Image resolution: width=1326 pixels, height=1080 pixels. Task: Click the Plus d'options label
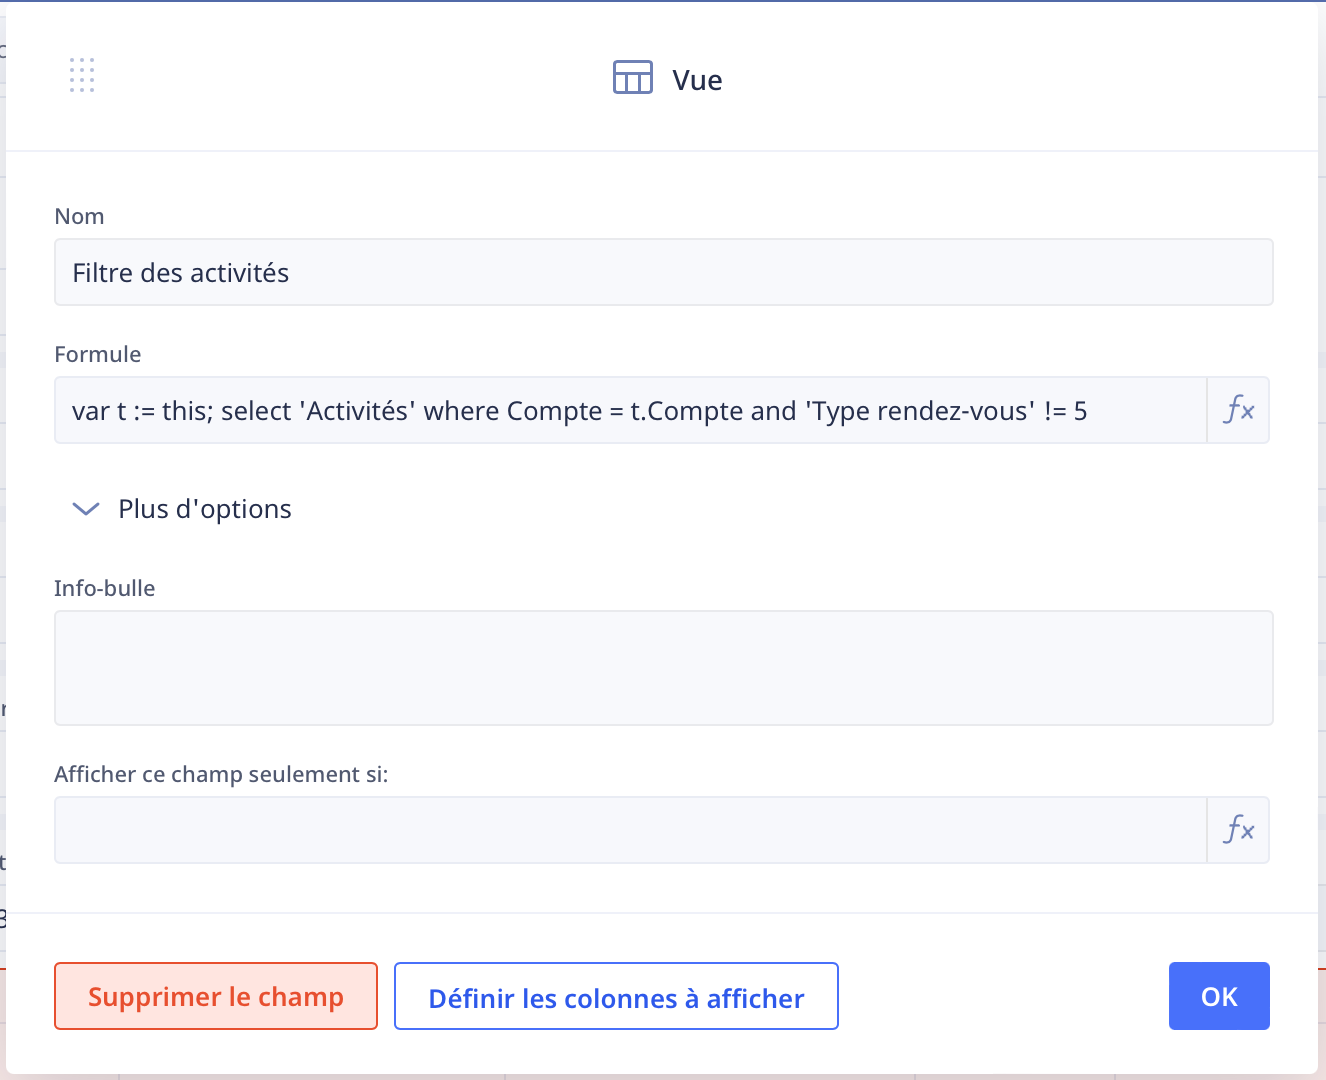[205, 509]
